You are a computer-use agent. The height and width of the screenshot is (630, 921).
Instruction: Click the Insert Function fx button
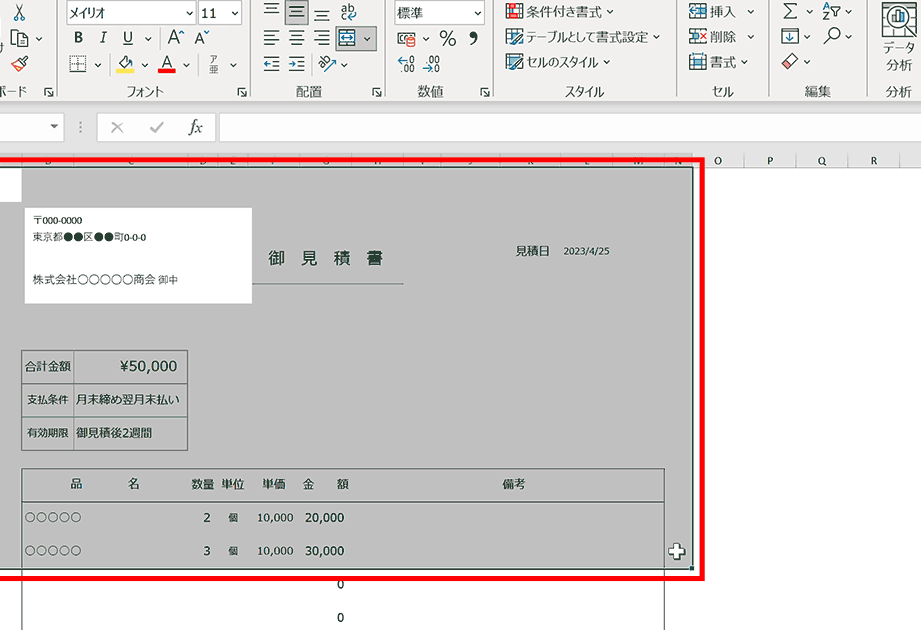(x=195, y=127)
